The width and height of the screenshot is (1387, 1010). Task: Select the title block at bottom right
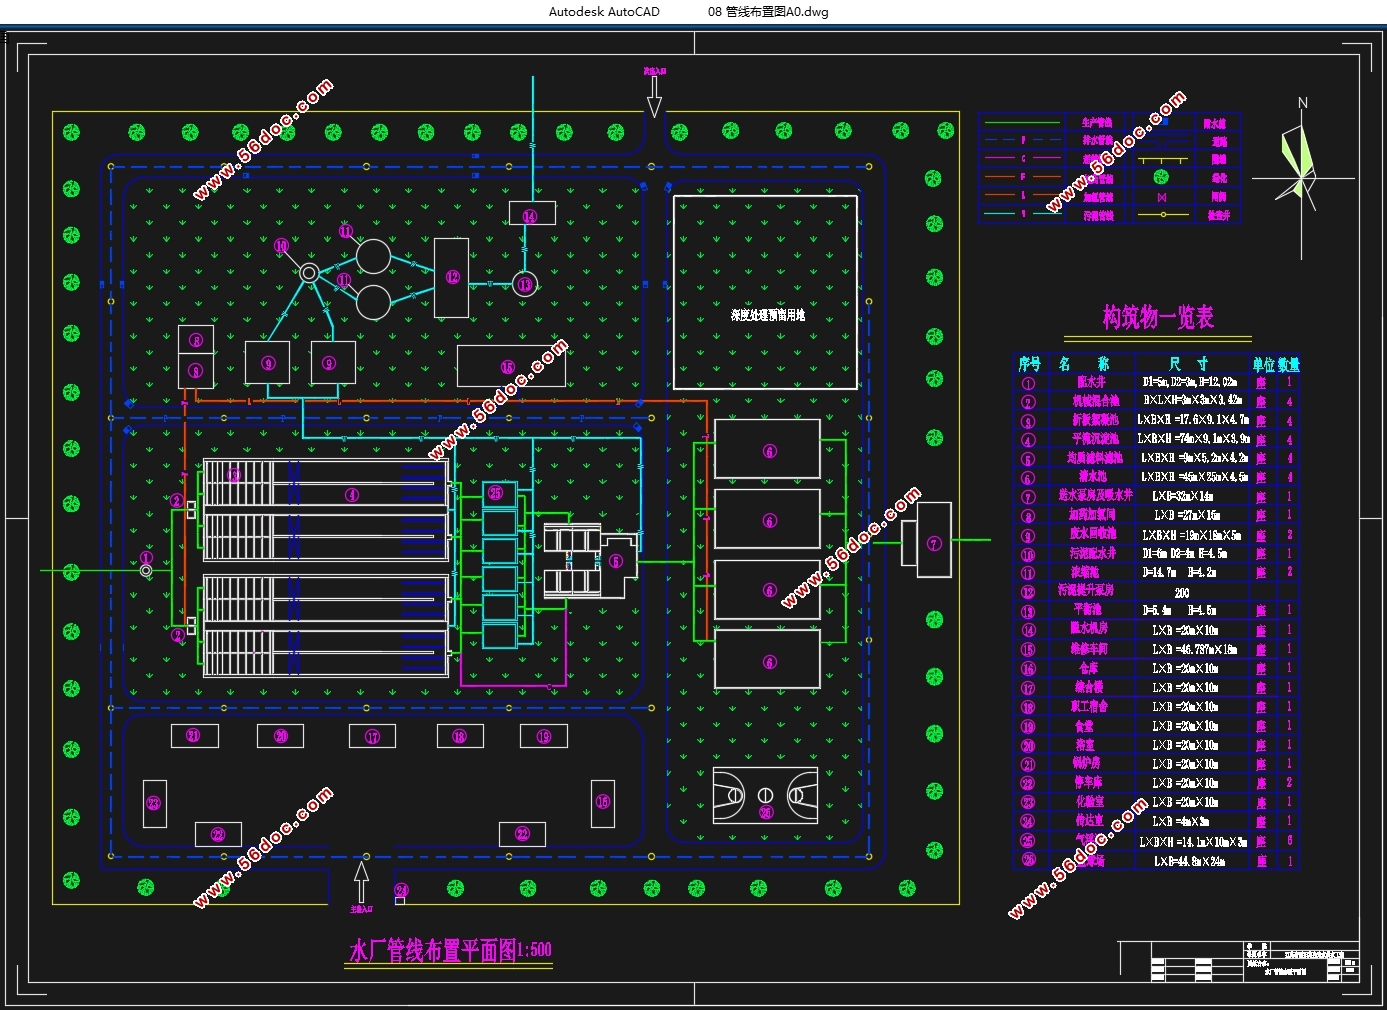pyautogui.click(x=1254, y=961)
